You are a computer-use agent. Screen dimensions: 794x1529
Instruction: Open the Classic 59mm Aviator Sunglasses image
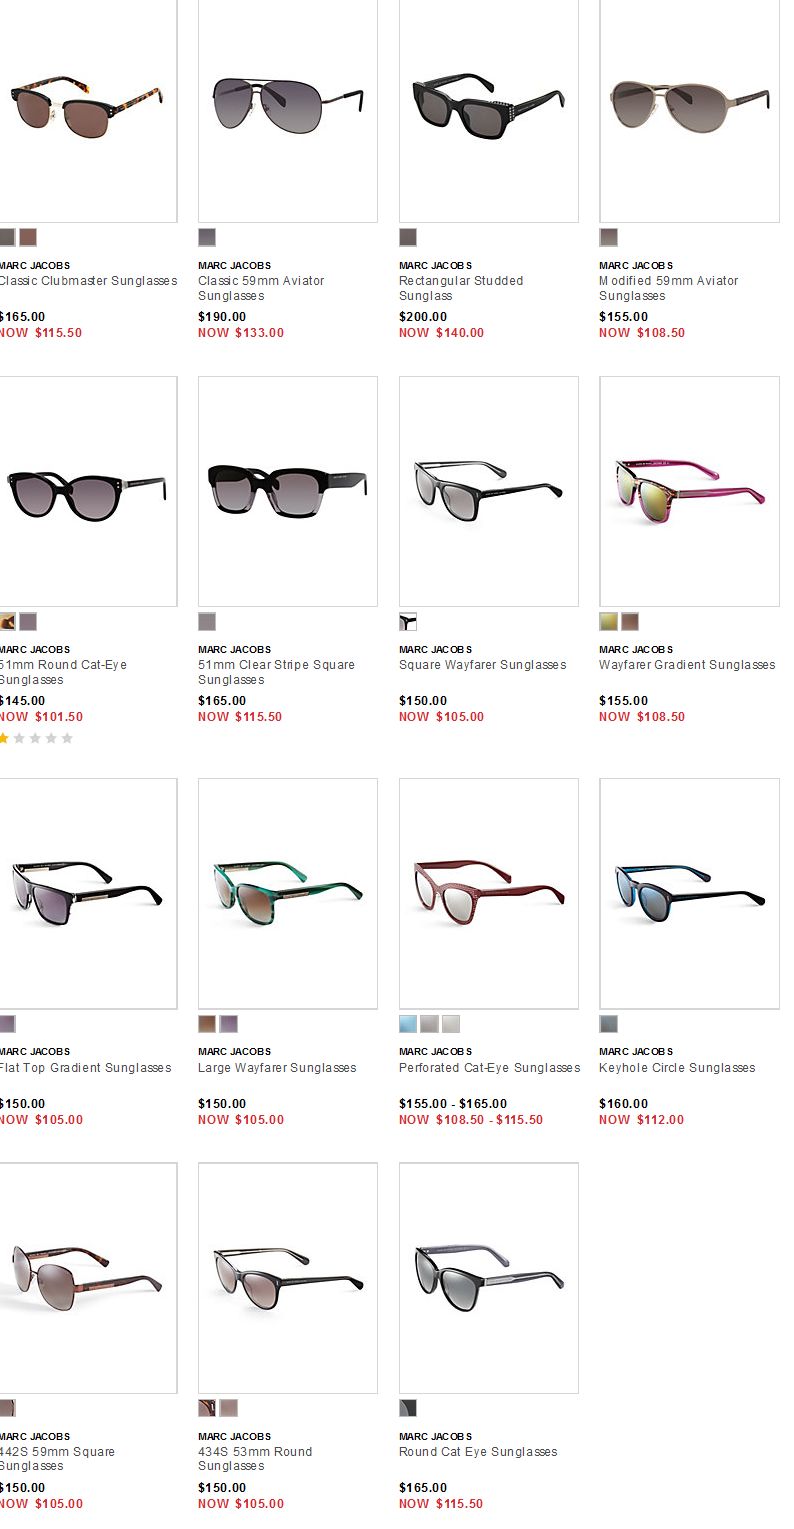click(288, 110)
